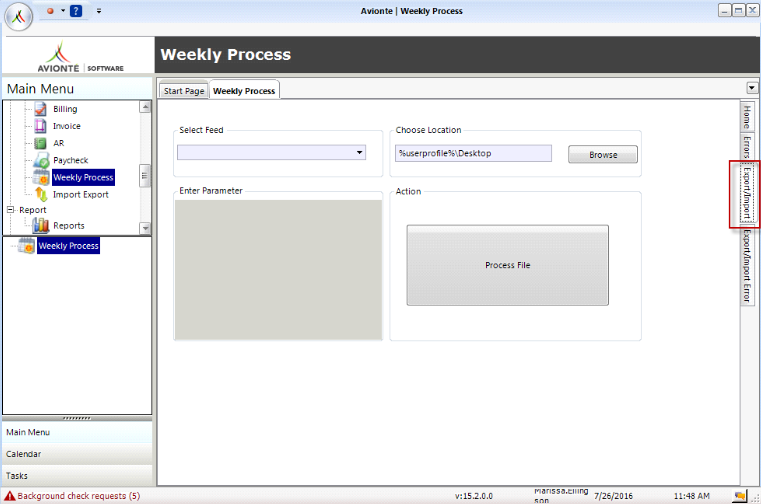Click the splitter grip above the Main Menu bar

click(x=77, y=418)
